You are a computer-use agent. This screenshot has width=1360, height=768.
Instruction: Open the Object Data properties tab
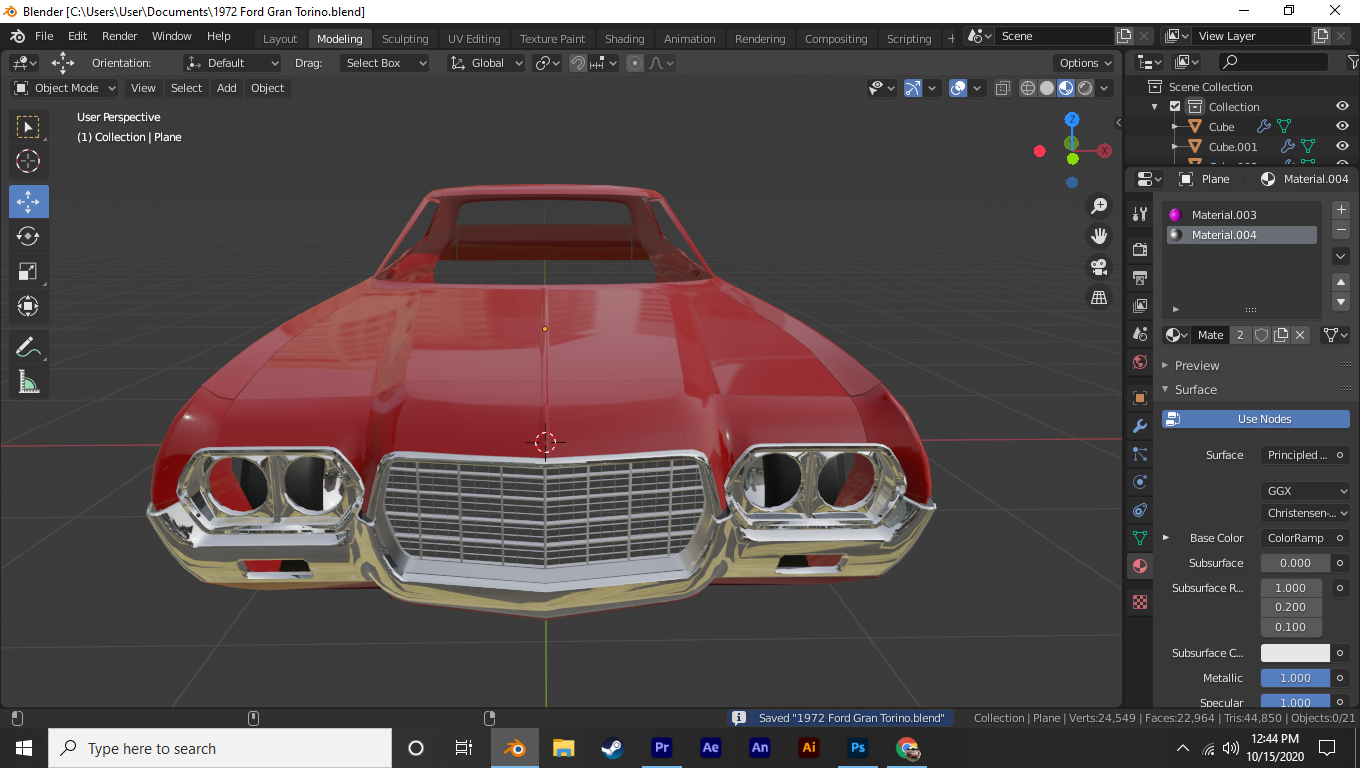click(1139, 538)
